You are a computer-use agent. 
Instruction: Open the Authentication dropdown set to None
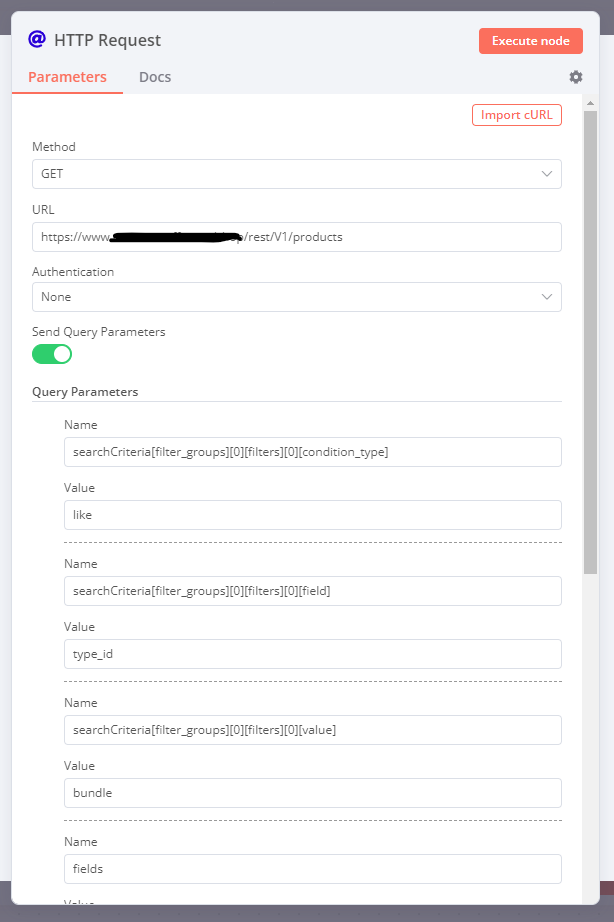click(296, 297)
